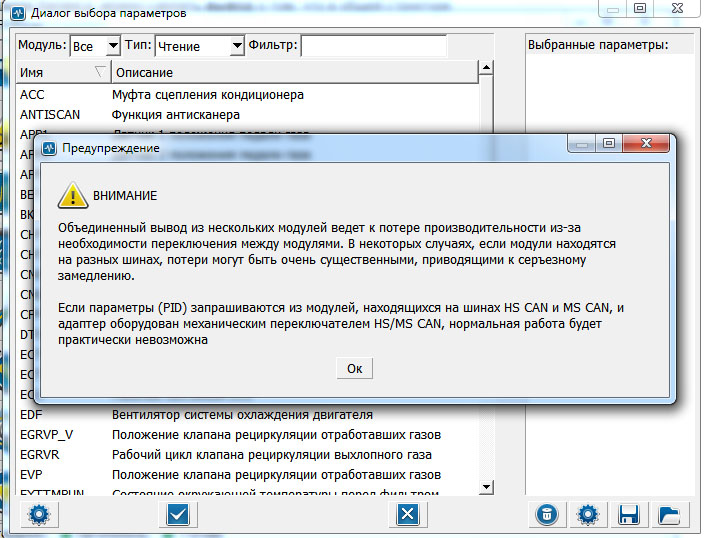The image size is (704, 538).
Task: Close the Диалог выбора параметров window
Action: pos(678,8)
